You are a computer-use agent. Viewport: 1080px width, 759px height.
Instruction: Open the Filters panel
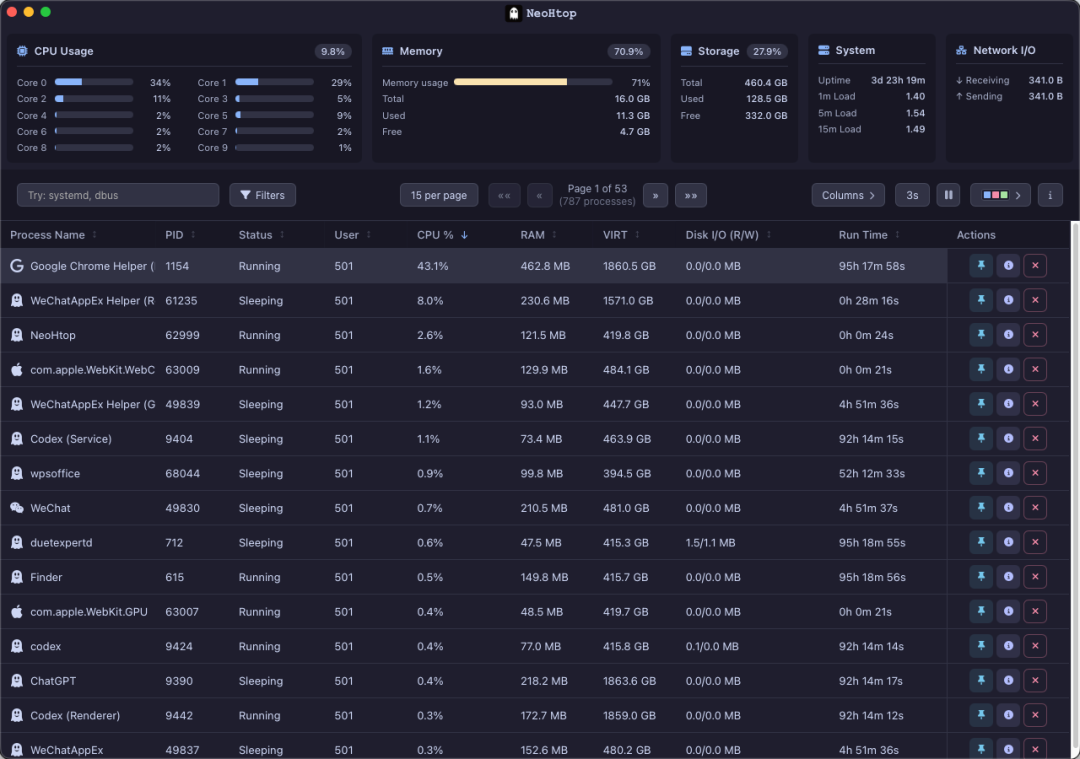(262, 195)
